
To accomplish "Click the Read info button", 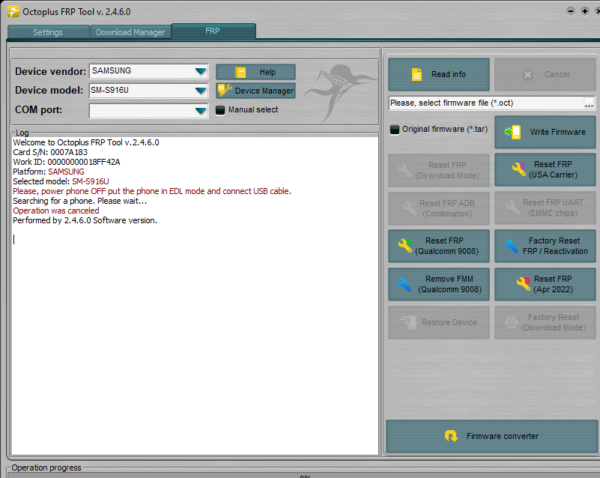I will [x=439, y=75].
